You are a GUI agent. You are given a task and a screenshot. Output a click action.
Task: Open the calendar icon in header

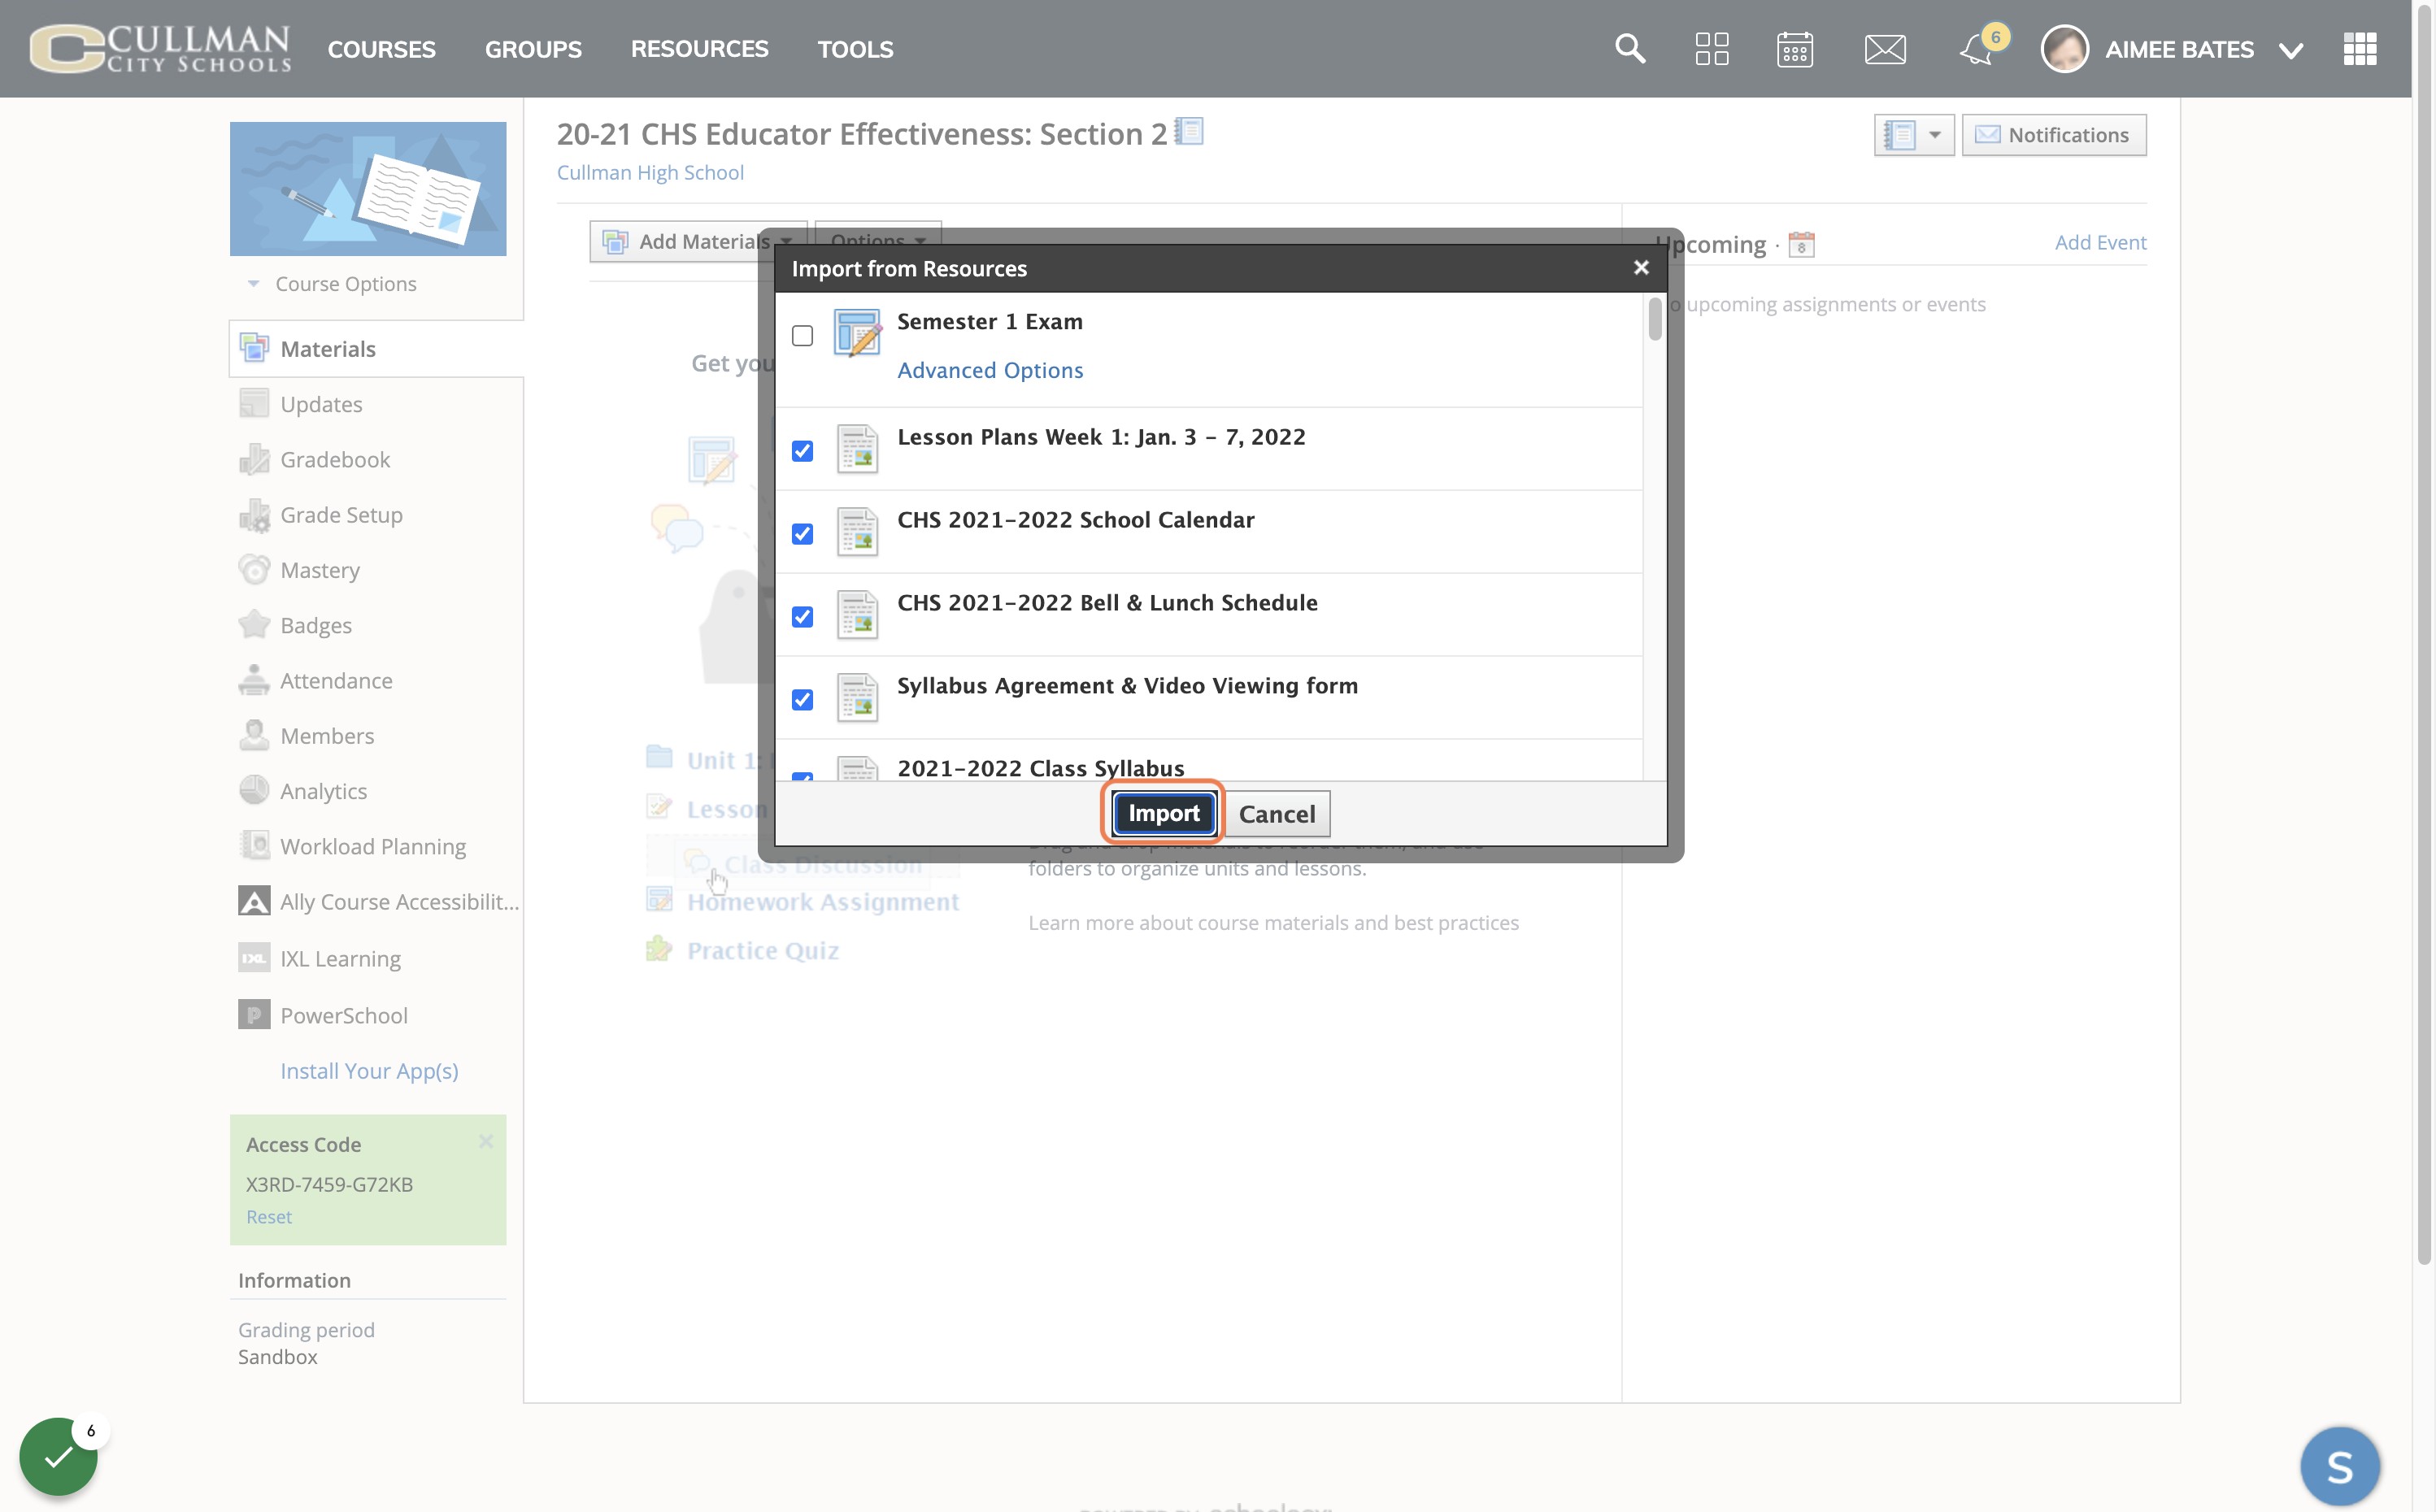[1795, 48]
